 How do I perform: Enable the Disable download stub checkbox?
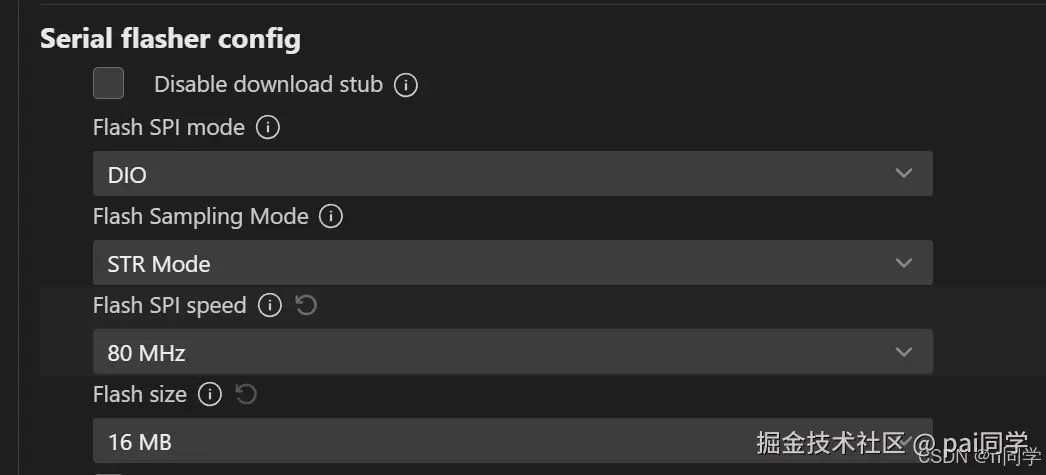pos(108,84)
